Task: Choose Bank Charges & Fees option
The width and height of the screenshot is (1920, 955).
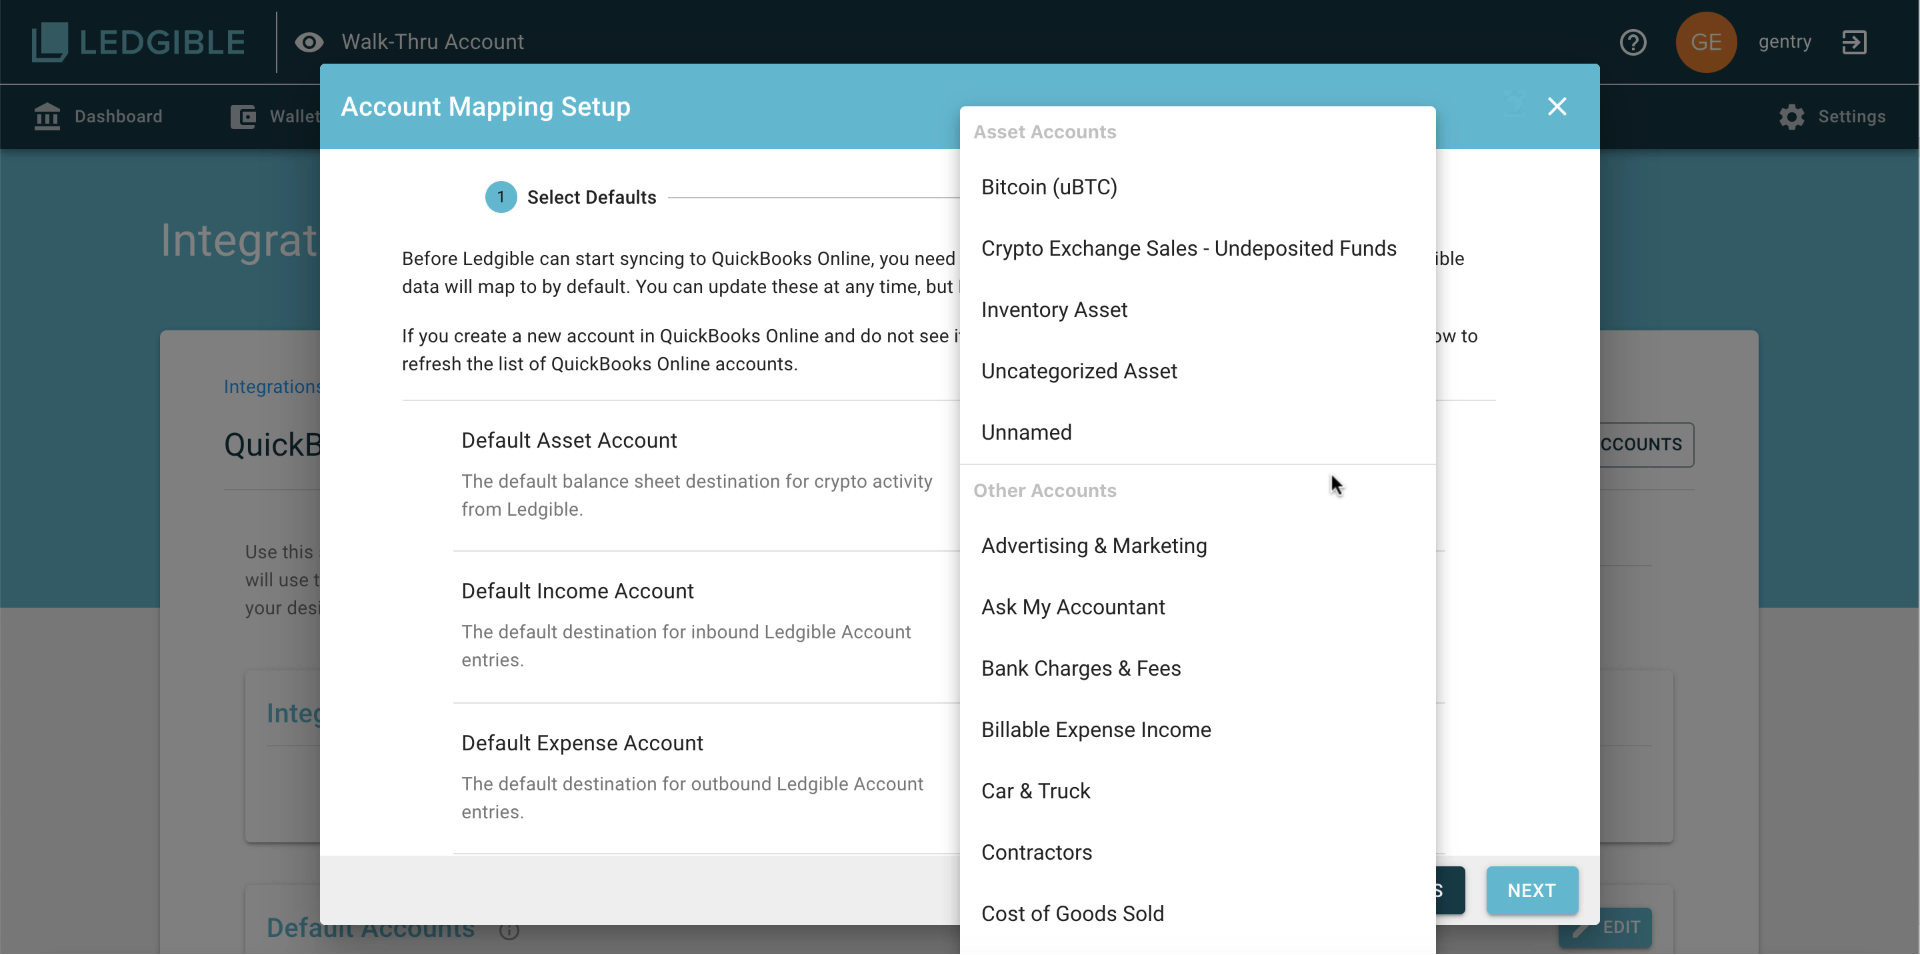Action: (x=1198, y=668)
